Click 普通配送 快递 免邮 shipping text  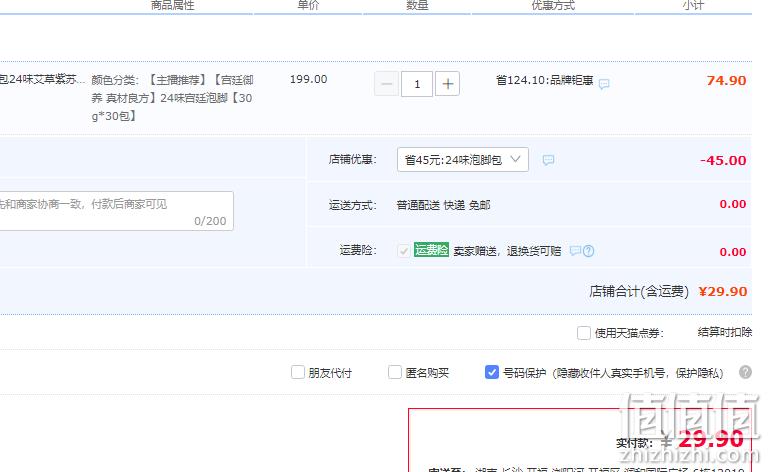point(443,205)
